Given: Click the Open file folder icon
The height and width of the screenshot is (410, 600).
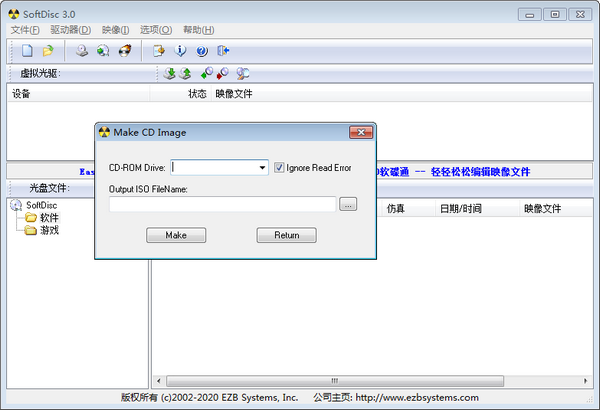Looking at the screenshot, I should 48,51.
